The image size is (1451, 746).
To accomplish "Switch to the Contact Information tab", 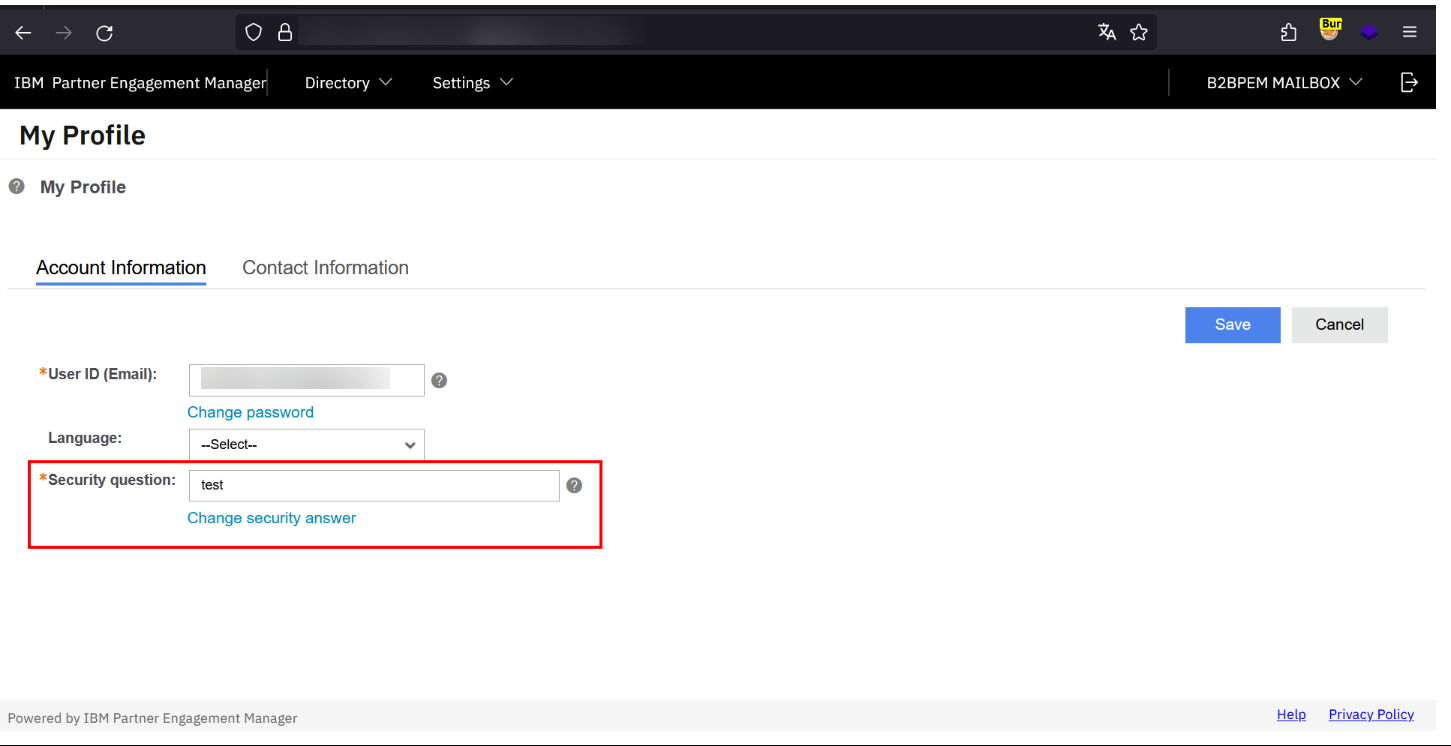I will [x=325, y=268].
